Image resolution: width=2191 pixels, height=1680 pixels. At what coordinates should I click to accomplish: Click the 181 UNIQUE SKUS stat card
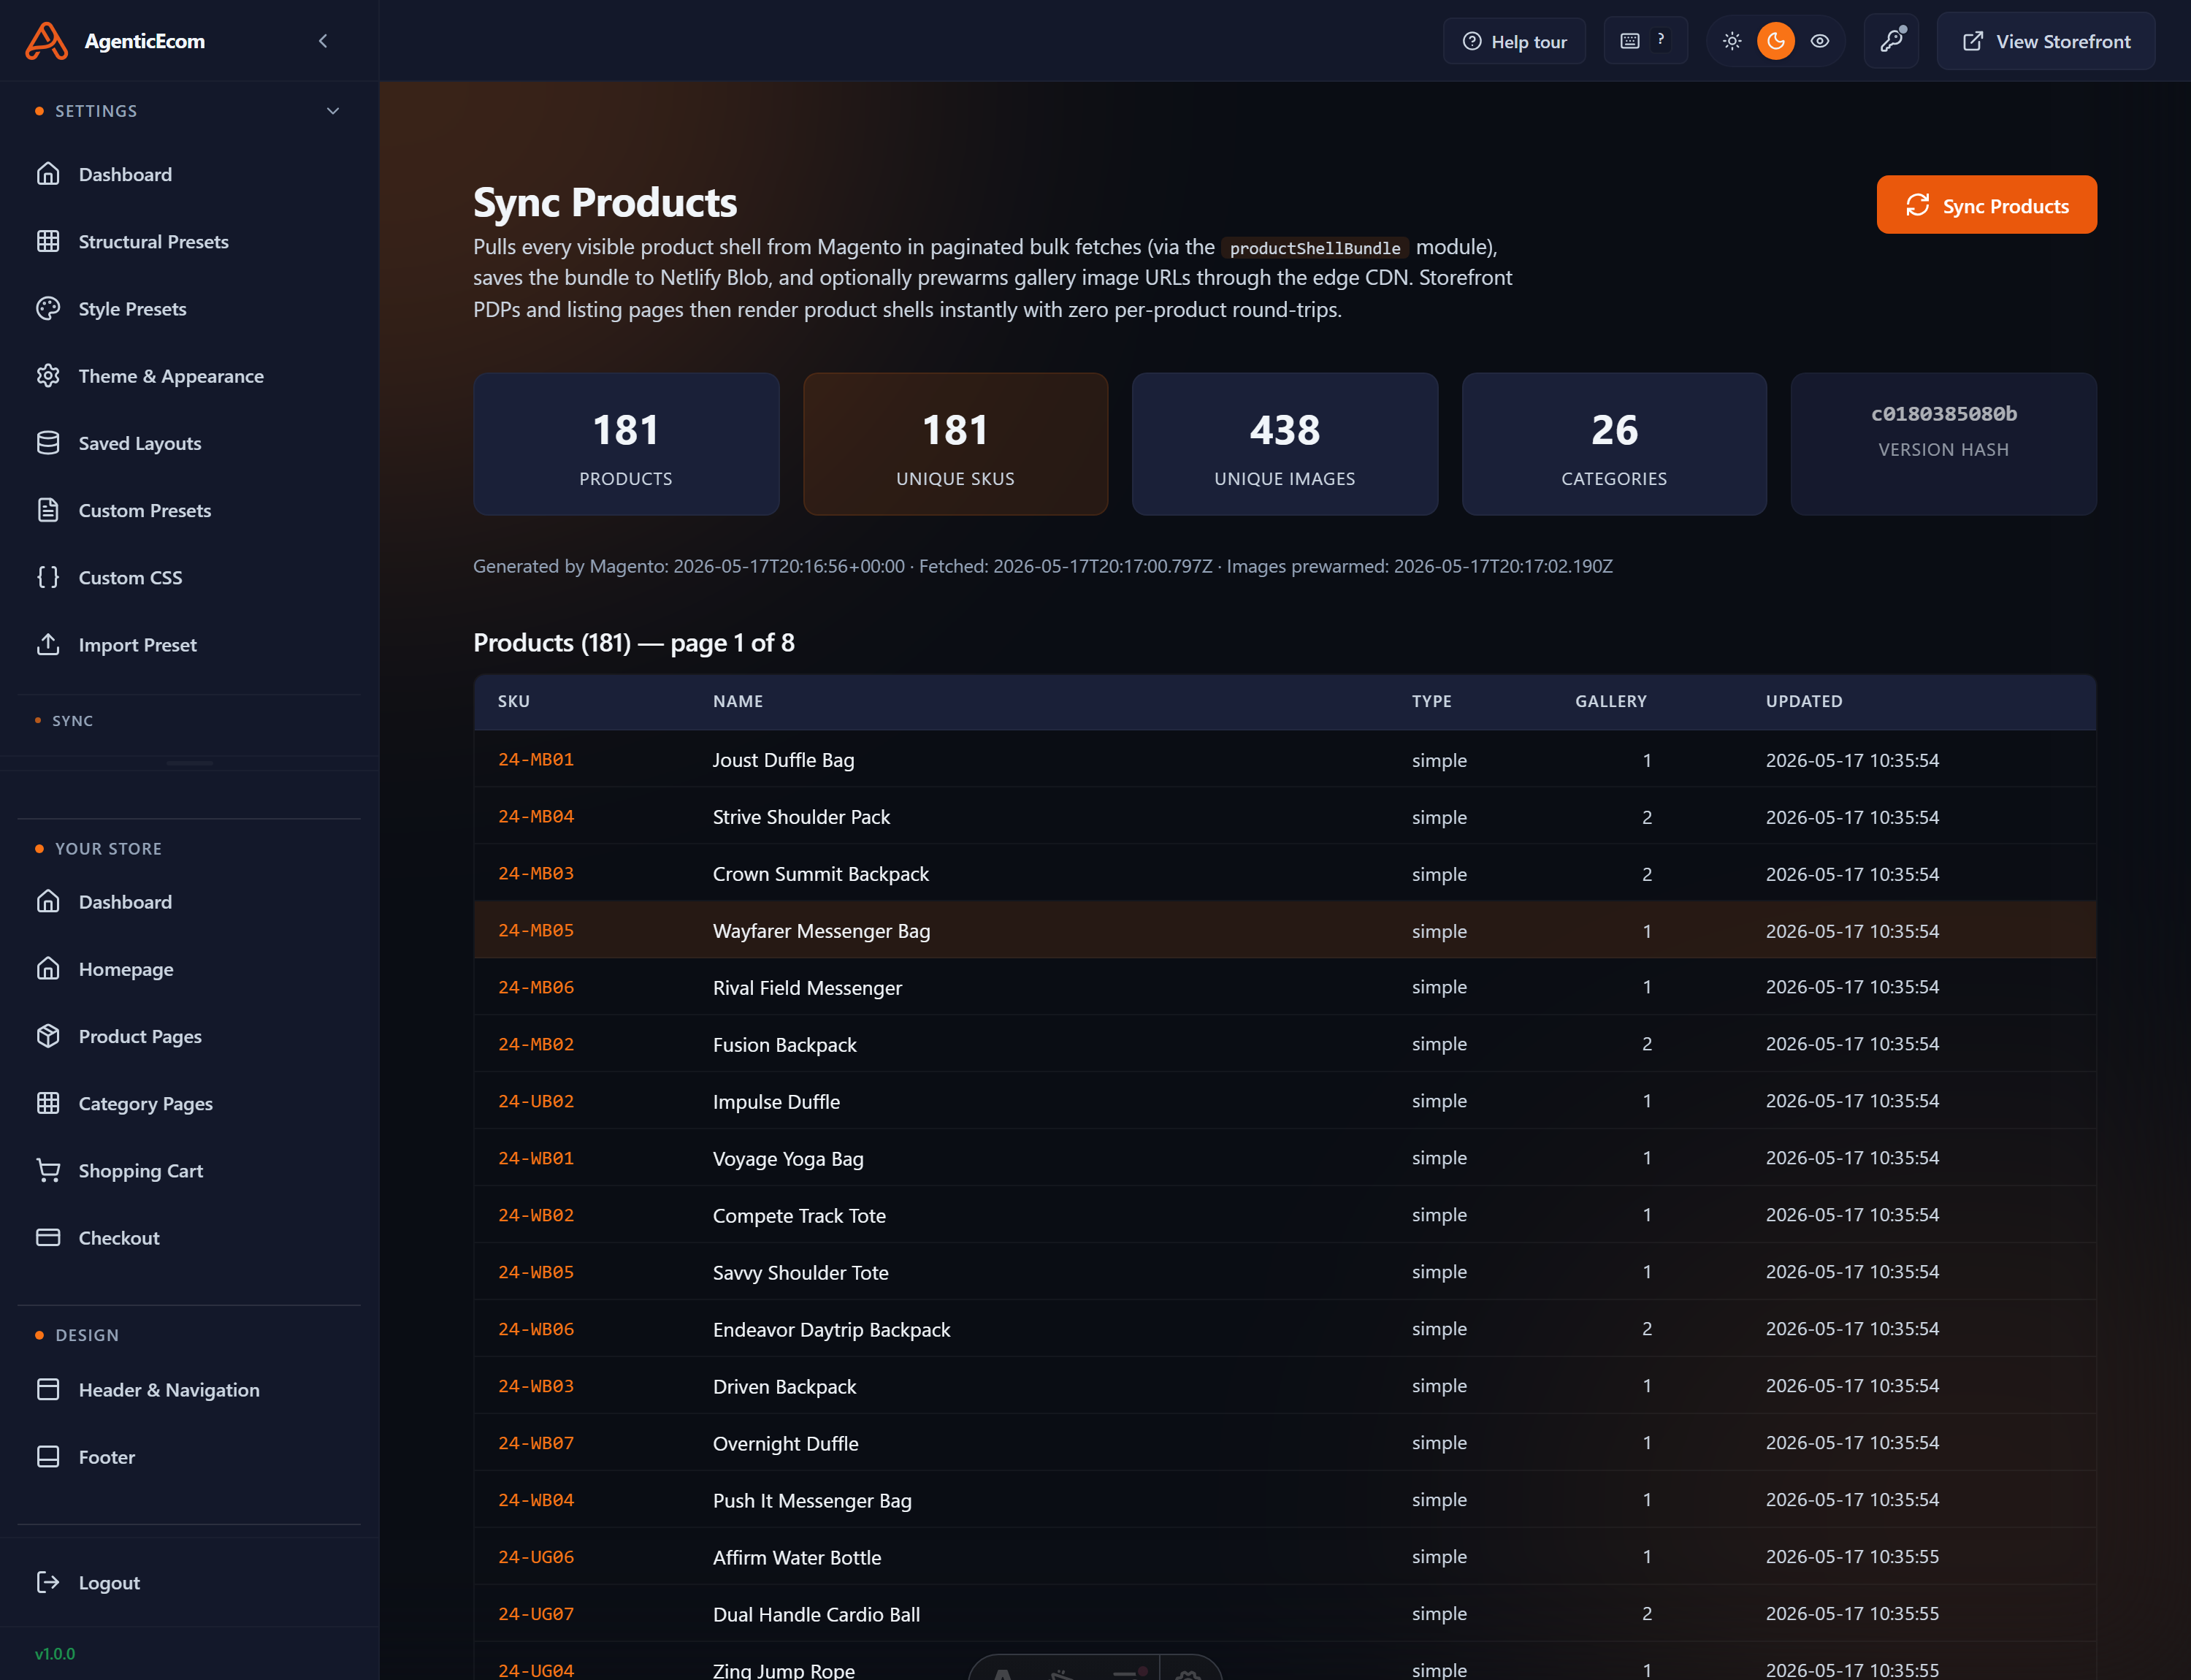click(955, 444)
